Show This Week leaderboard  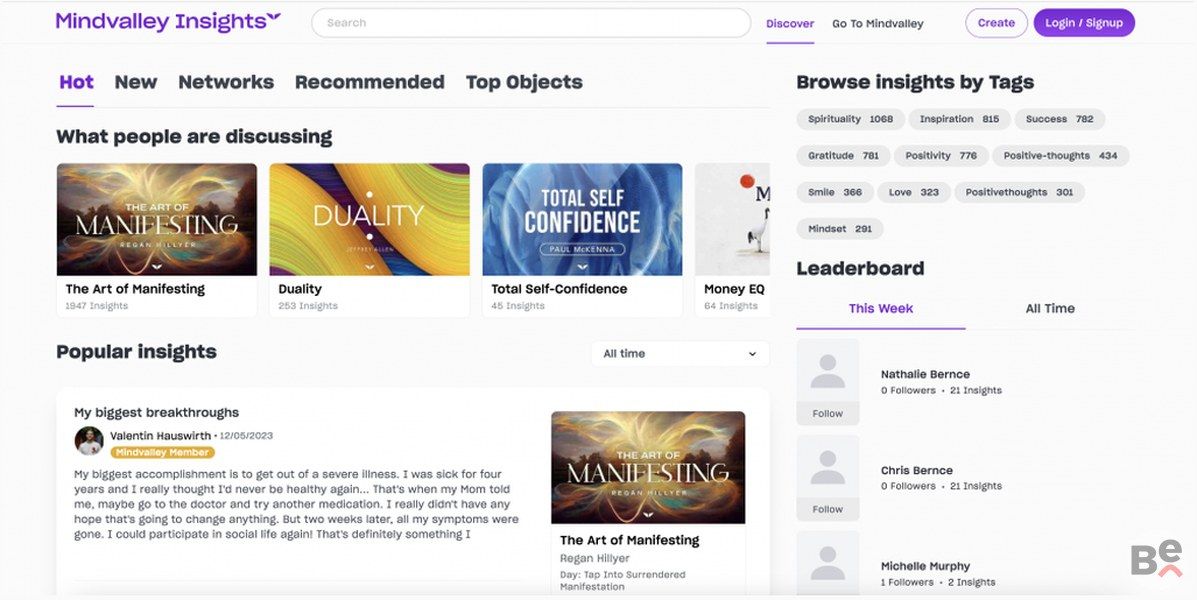coord(881,308)
